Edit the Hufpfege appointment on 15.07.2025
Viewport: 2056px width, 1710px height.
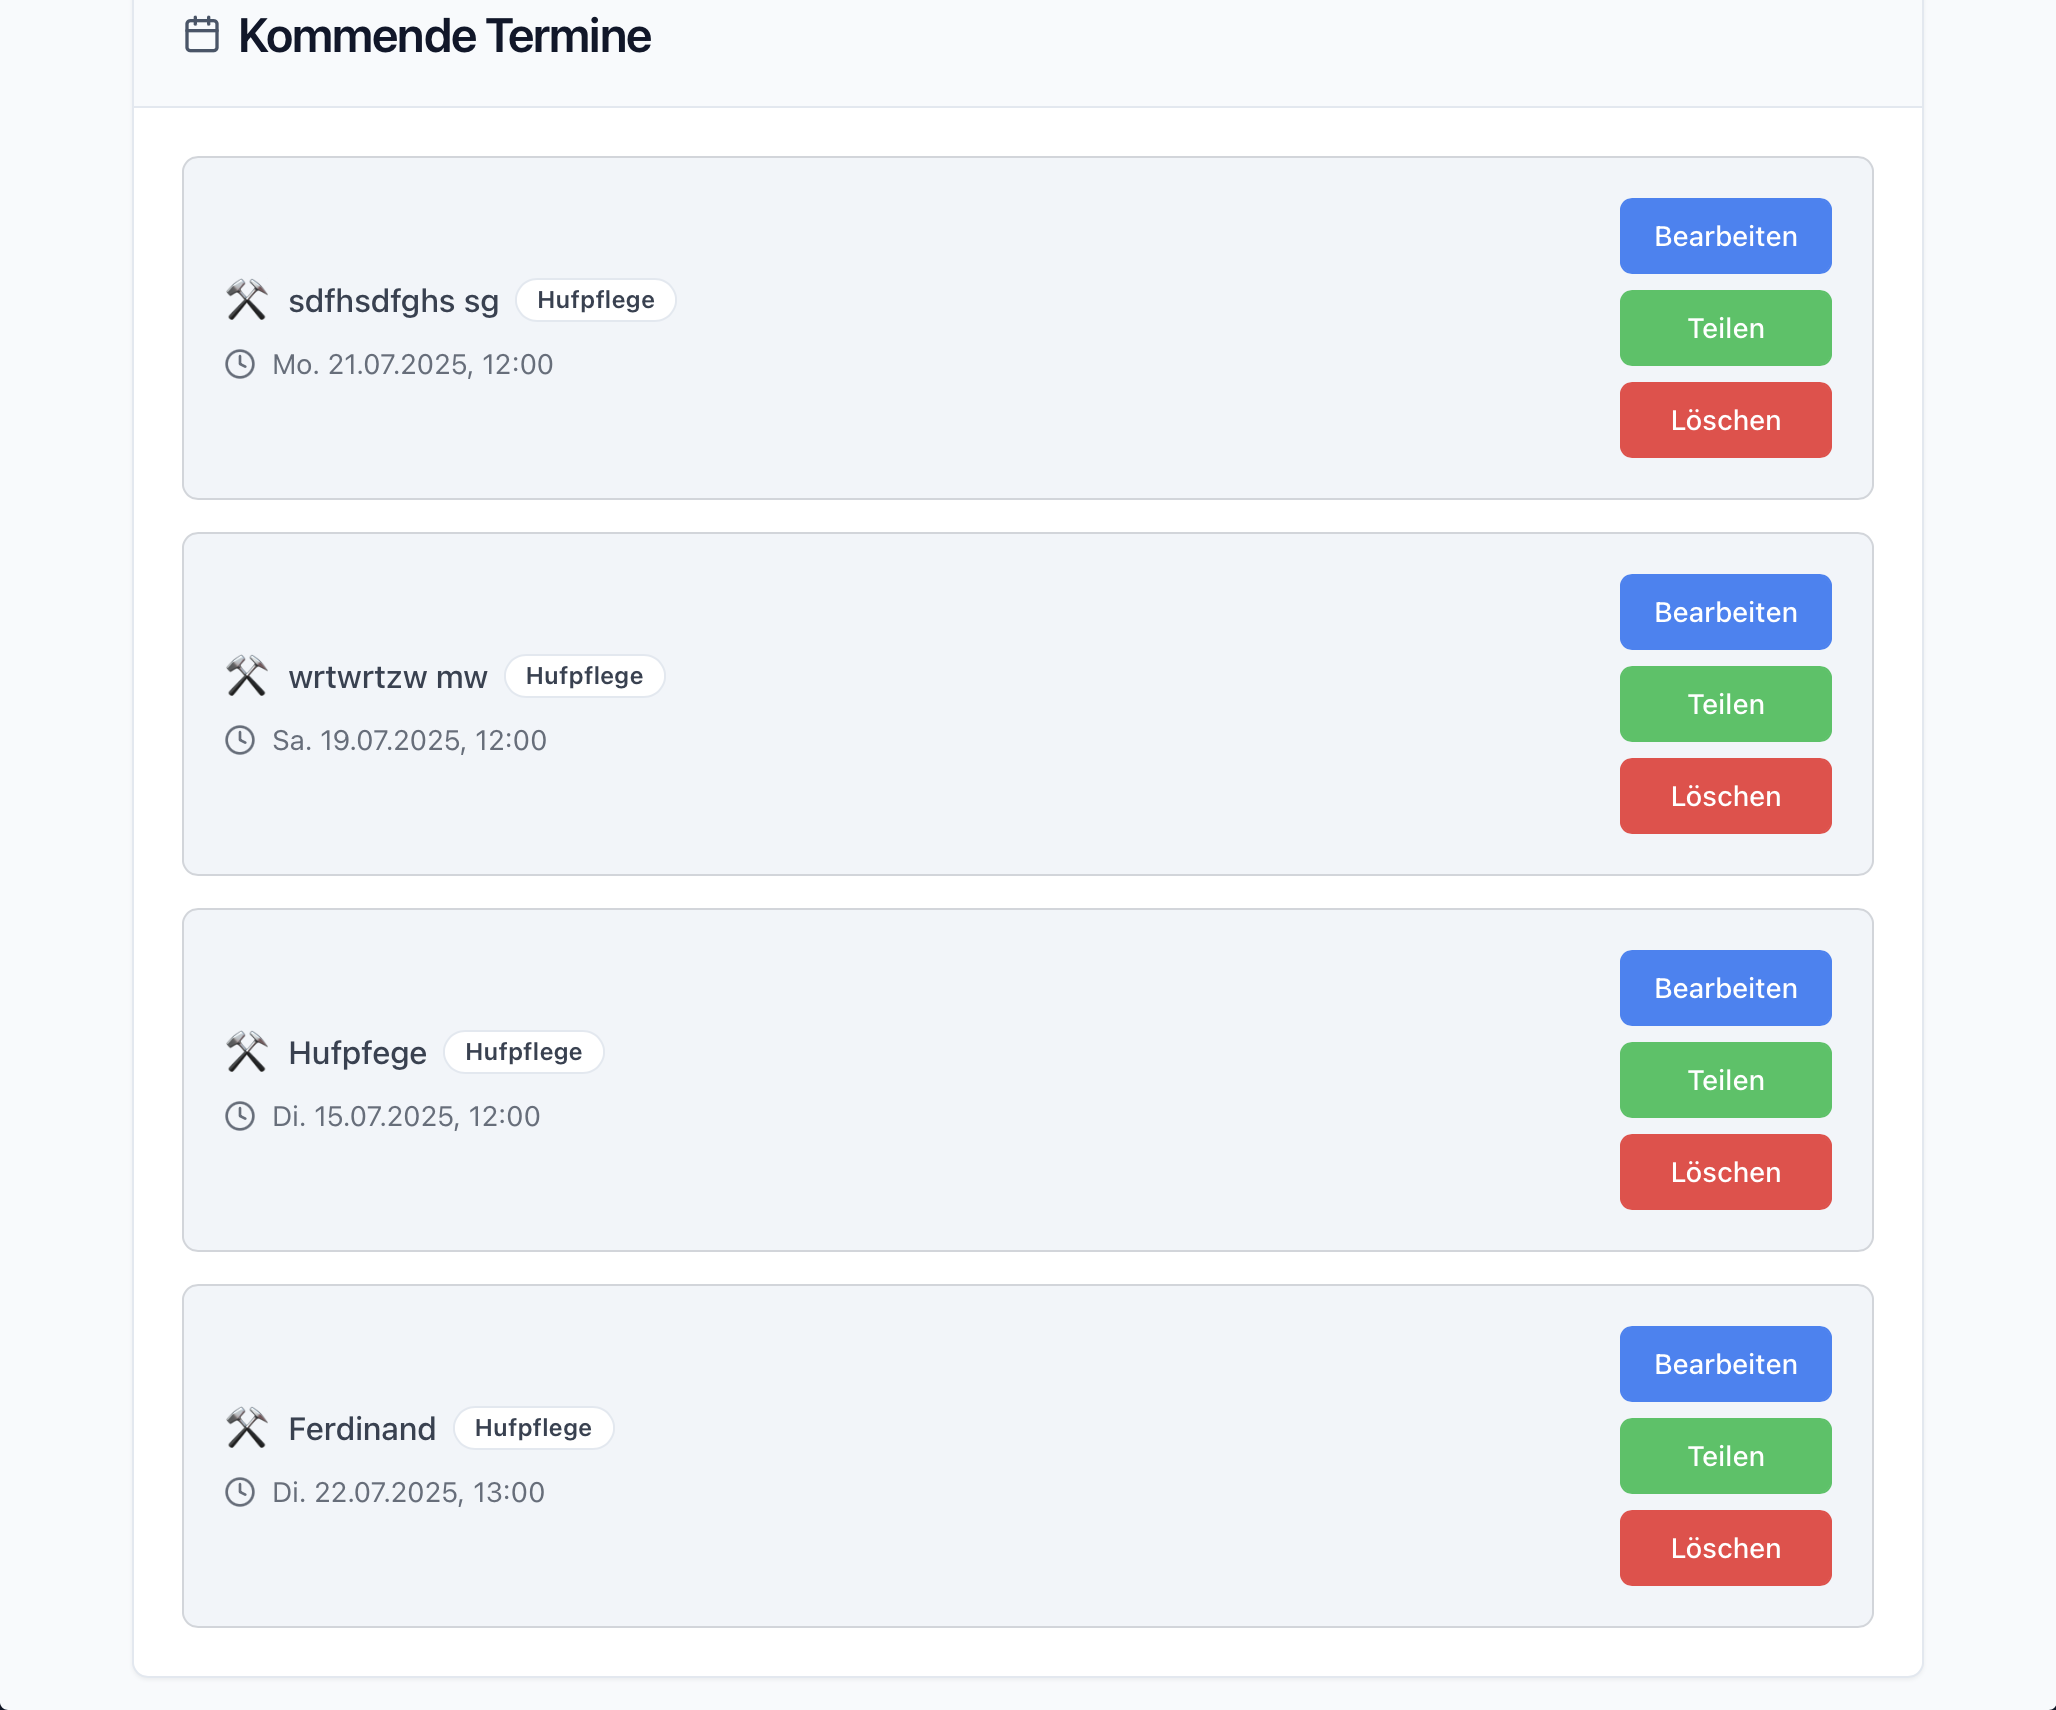point(1725,988)
